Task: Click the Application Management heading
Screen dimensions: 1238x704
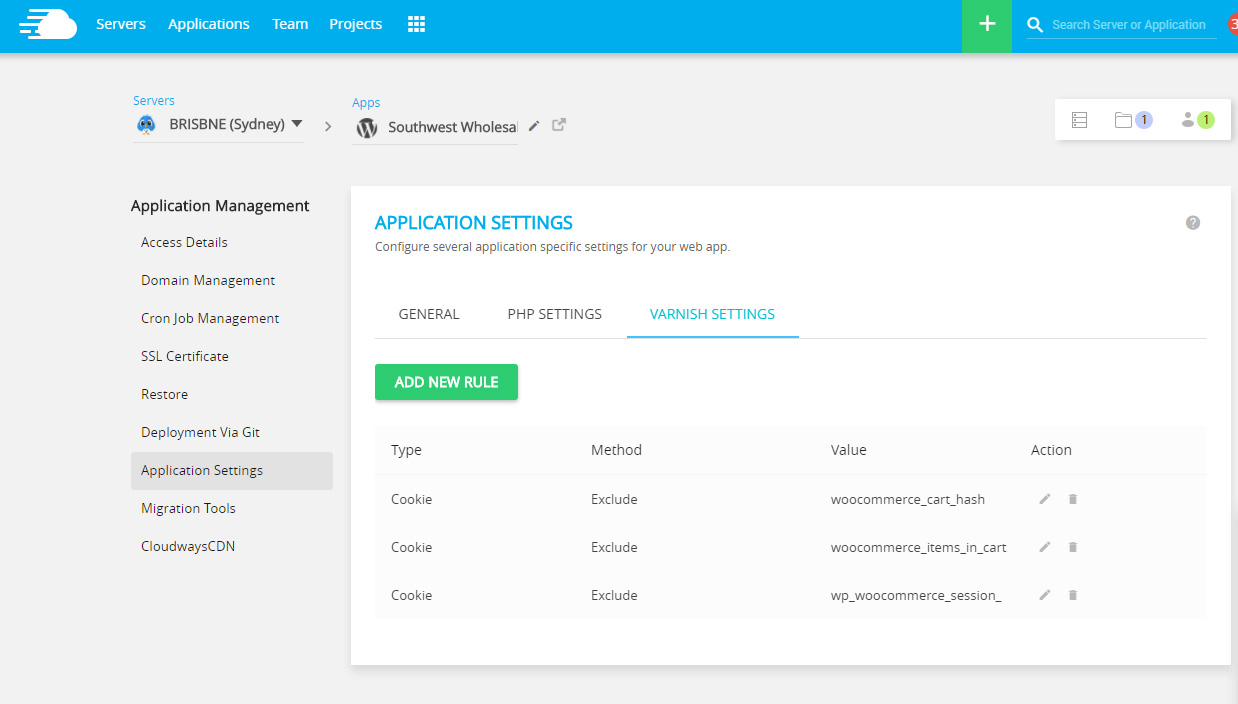Action: (220, 206)
